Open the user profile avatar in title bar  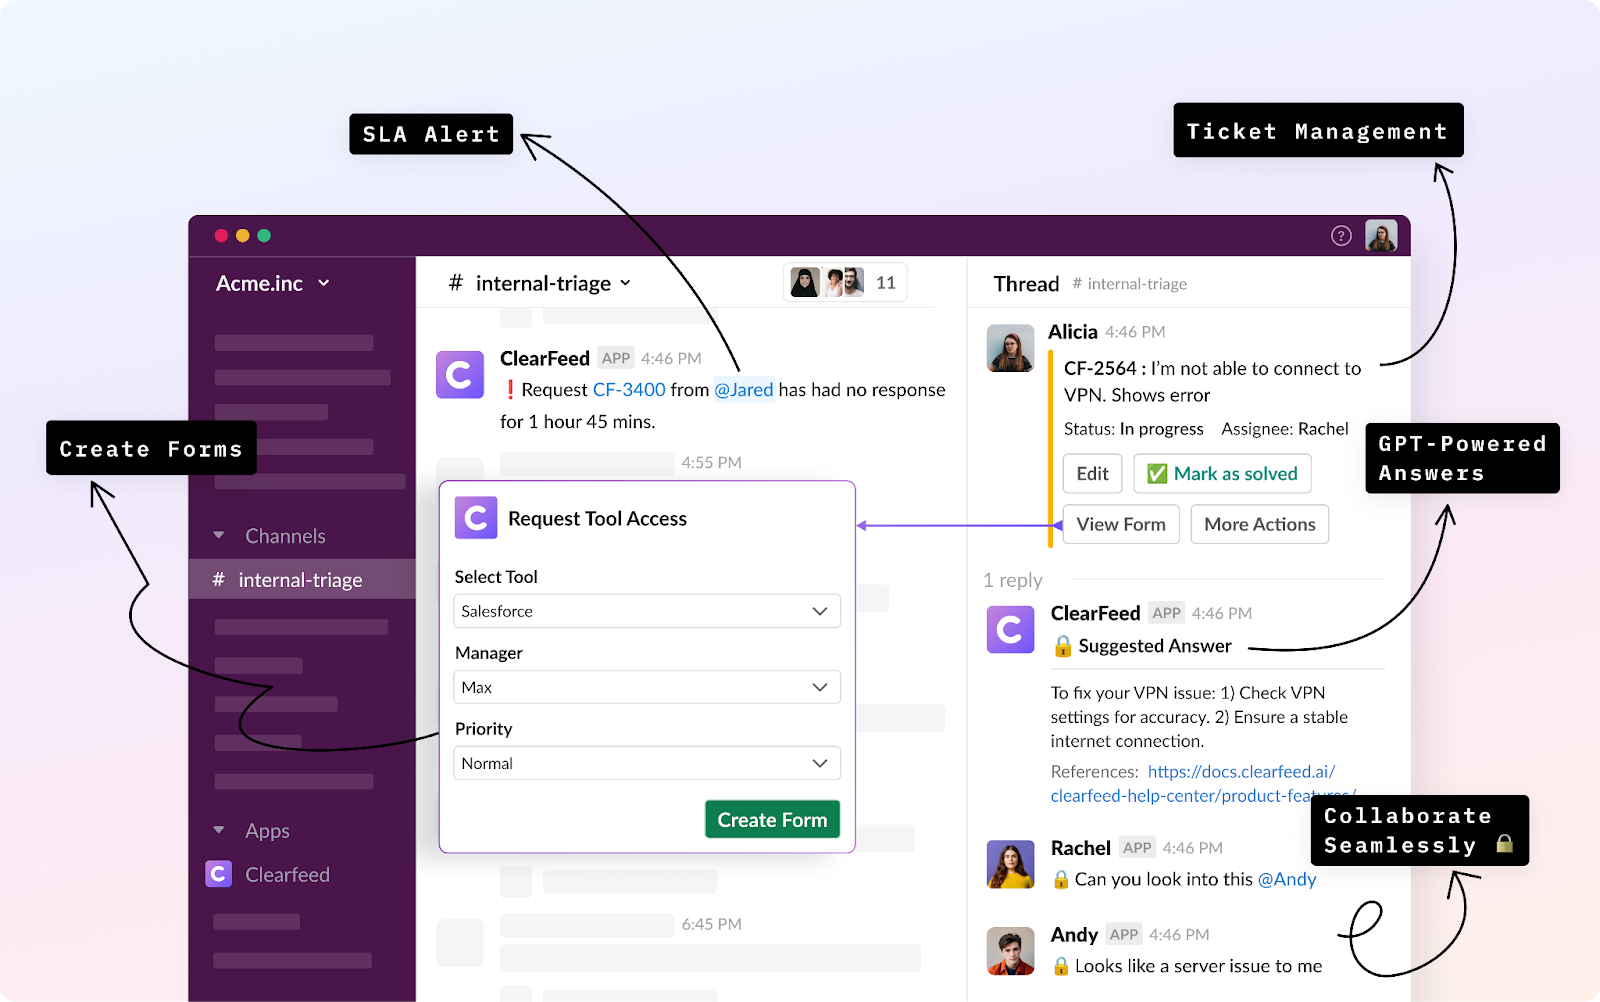click(1381, 236)
